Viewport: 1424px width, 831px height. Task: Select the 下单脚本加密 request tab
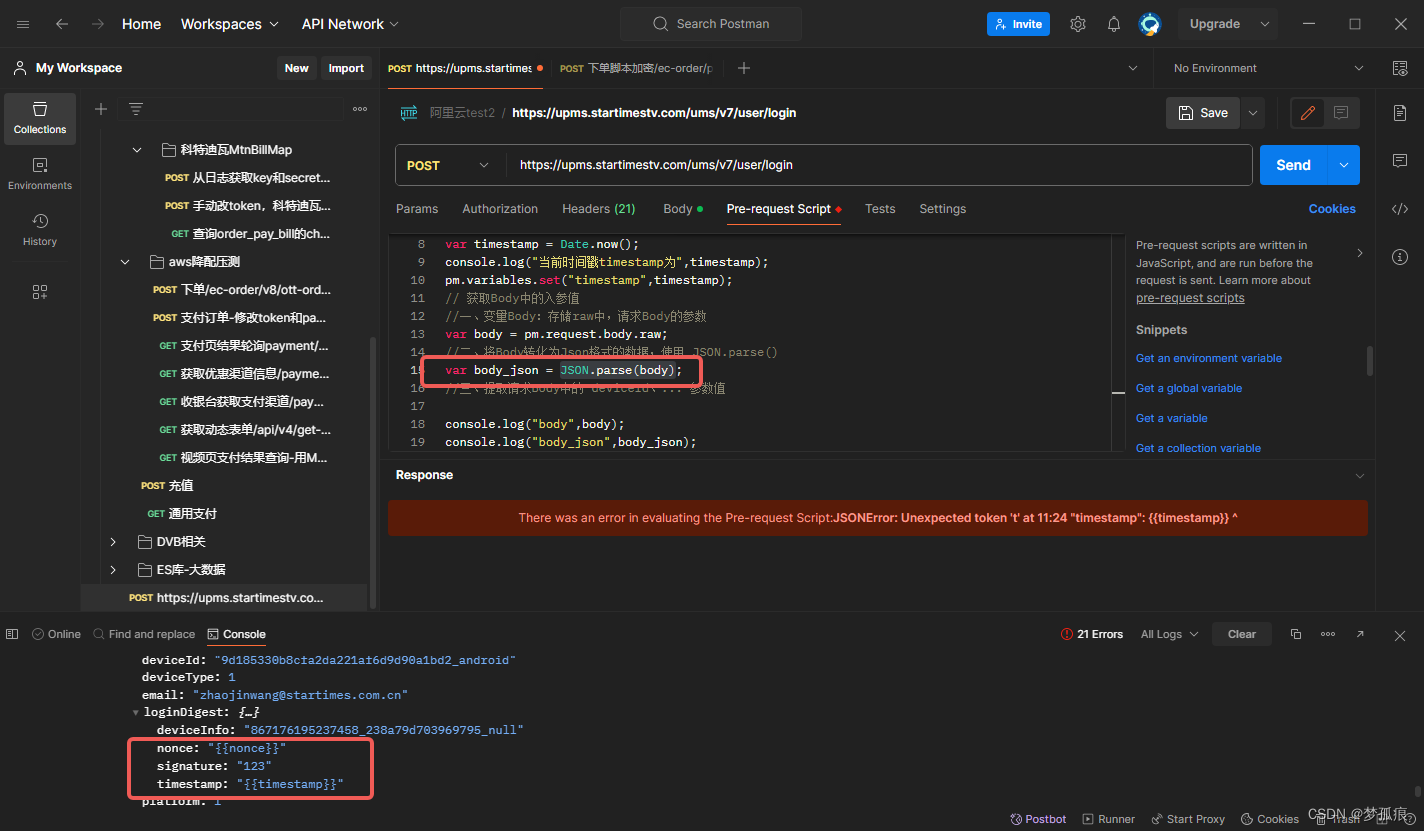click(636, 68)
